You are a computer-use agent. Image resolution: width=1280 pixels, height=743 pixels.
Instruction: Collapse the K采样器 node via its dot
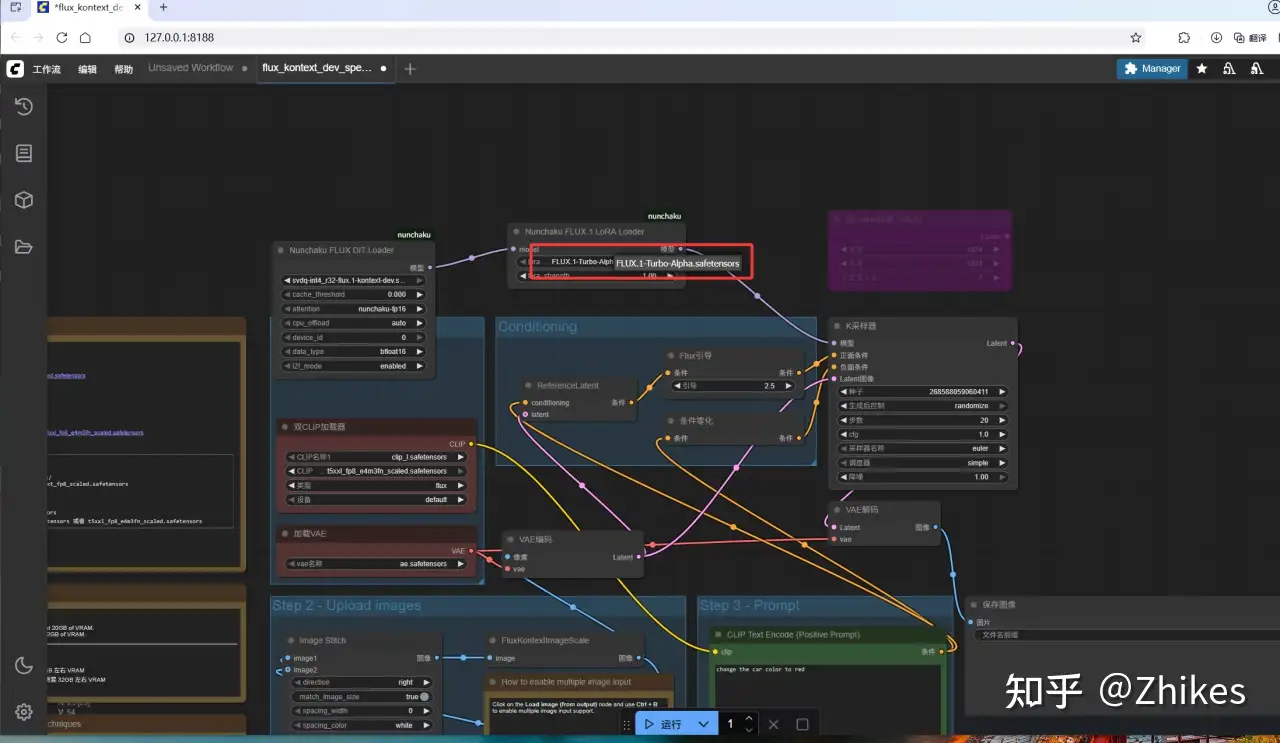tap(837, 326)
